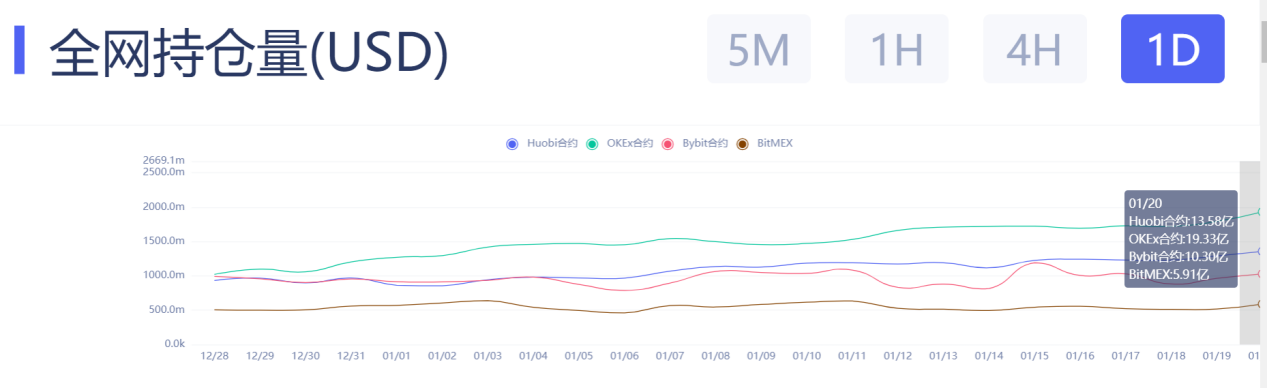Click the 01/08 date axis label
The height and width of the screenshot is (388, 1267).
715,356
